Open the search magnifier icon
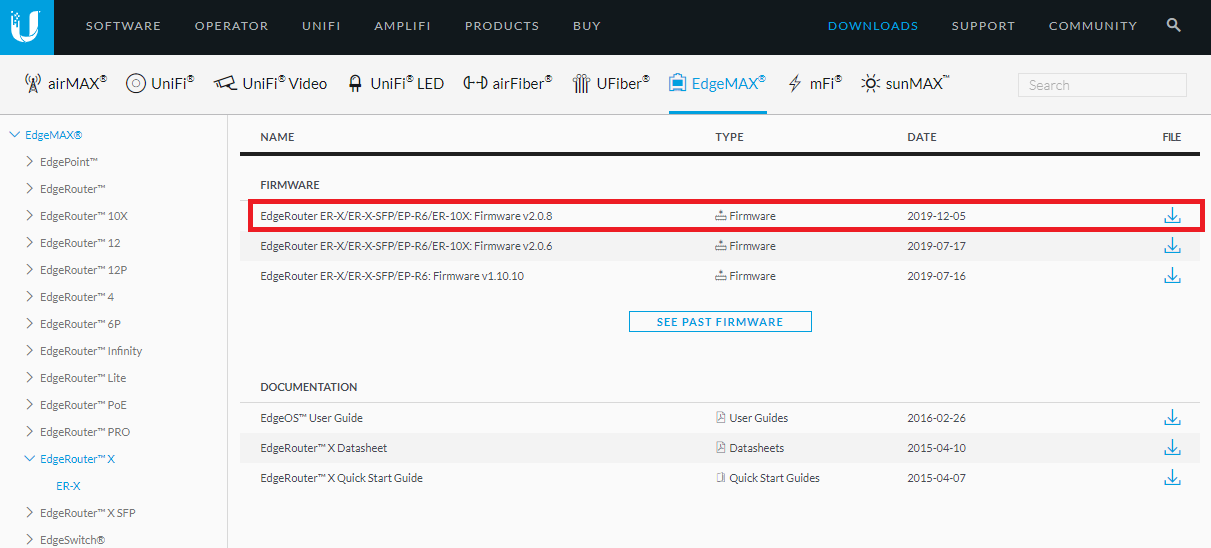Viewport: 1211px width, 548px height. [x=1174, y=26]
